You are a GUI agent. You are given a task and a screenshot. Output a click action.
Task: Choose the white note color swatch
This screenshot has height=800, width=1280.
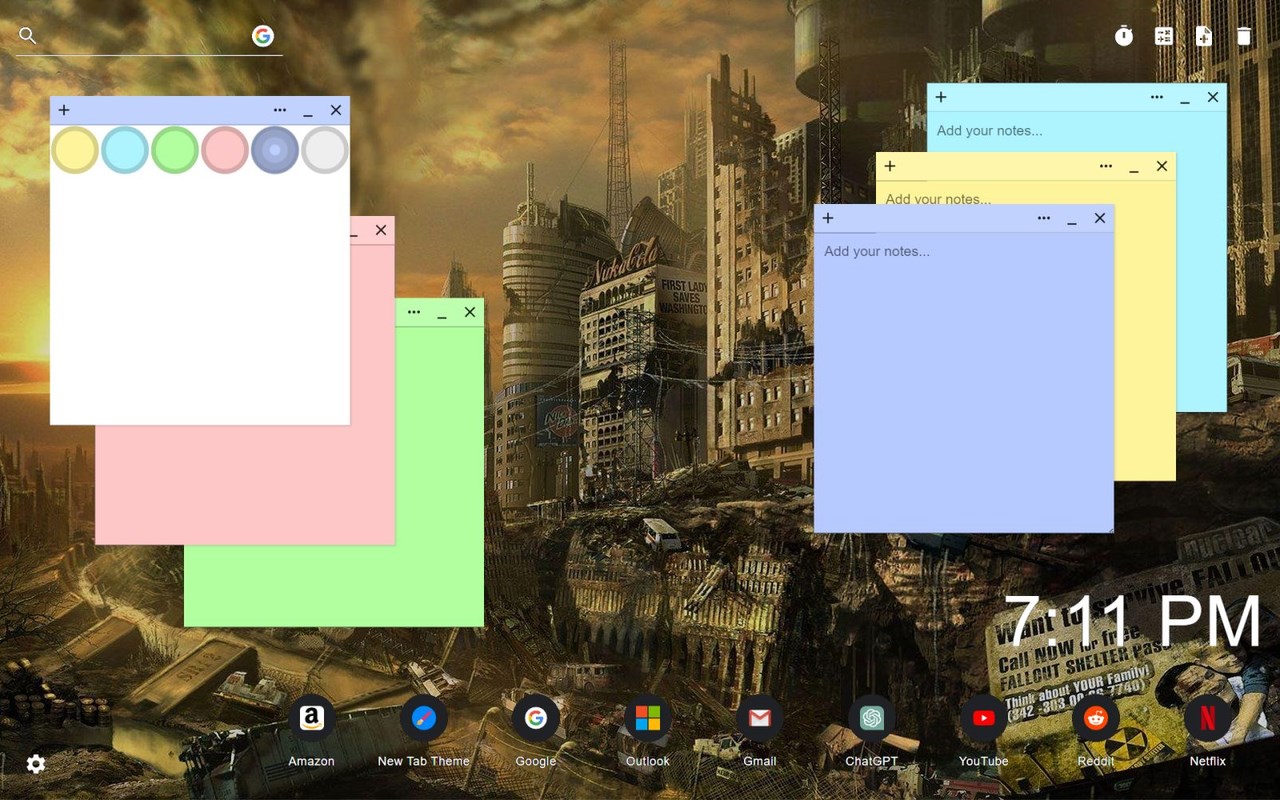pos(325,150)
